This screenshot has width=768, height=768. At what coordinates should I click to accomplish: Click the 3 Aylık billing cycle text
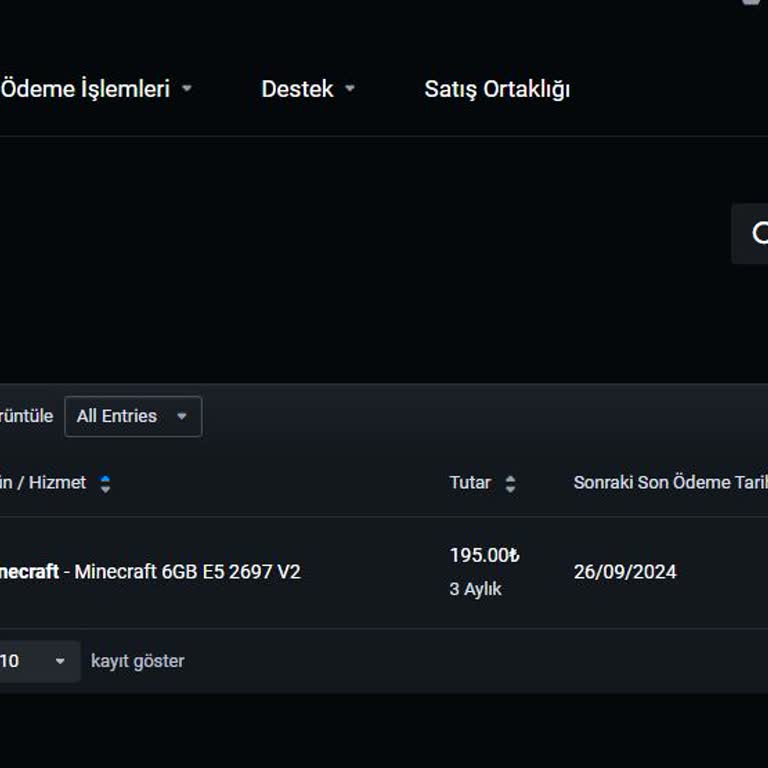click(x=475, y=589)
